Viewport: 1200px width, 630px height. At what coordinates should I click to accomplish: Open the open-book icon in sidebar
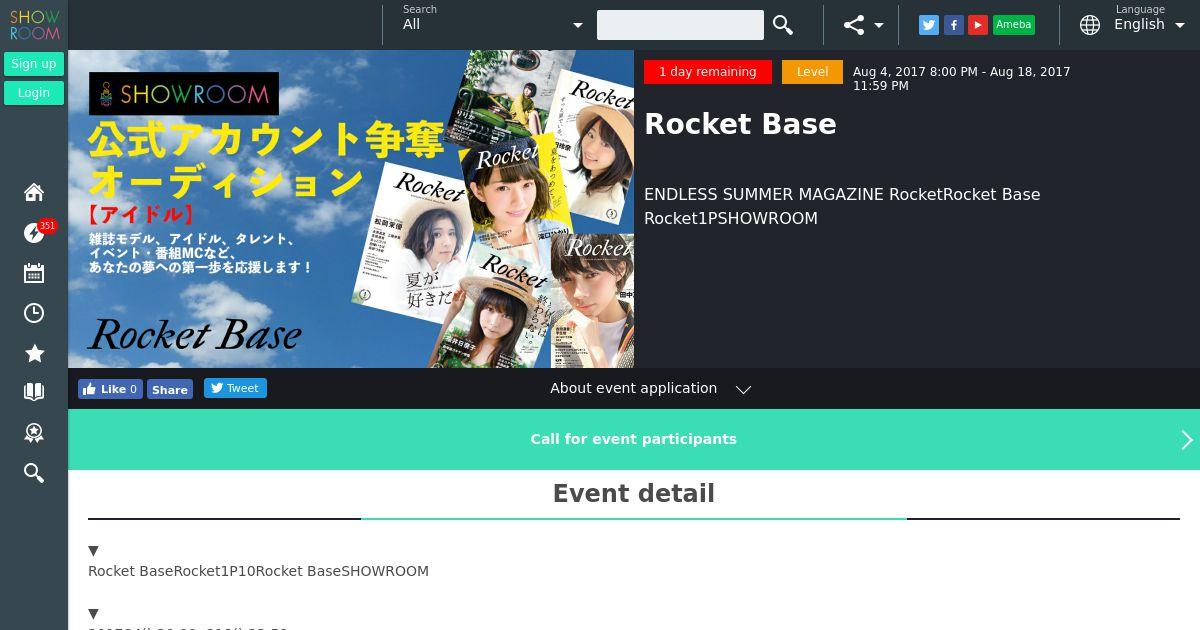34,392
